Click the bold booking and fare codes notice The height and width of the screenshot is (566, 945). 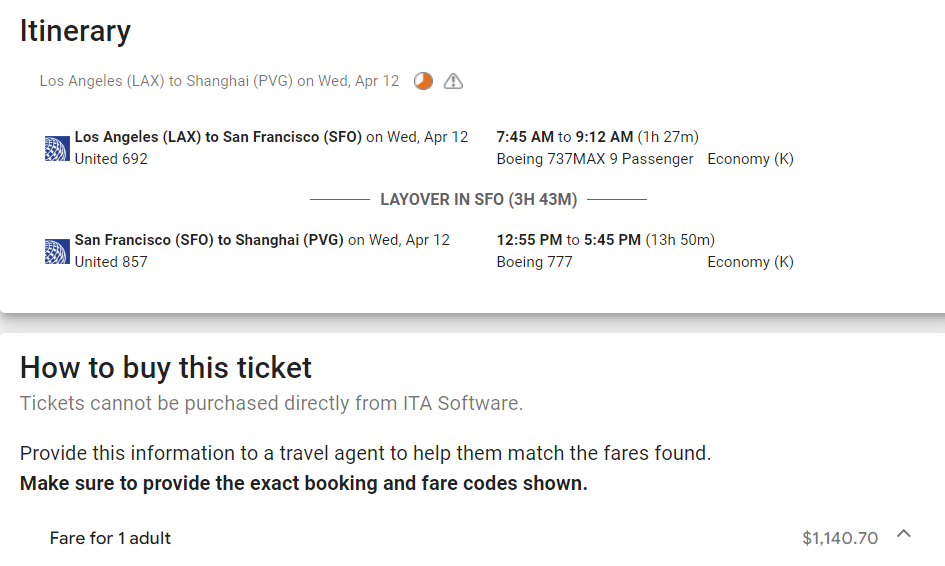point(303,484)
